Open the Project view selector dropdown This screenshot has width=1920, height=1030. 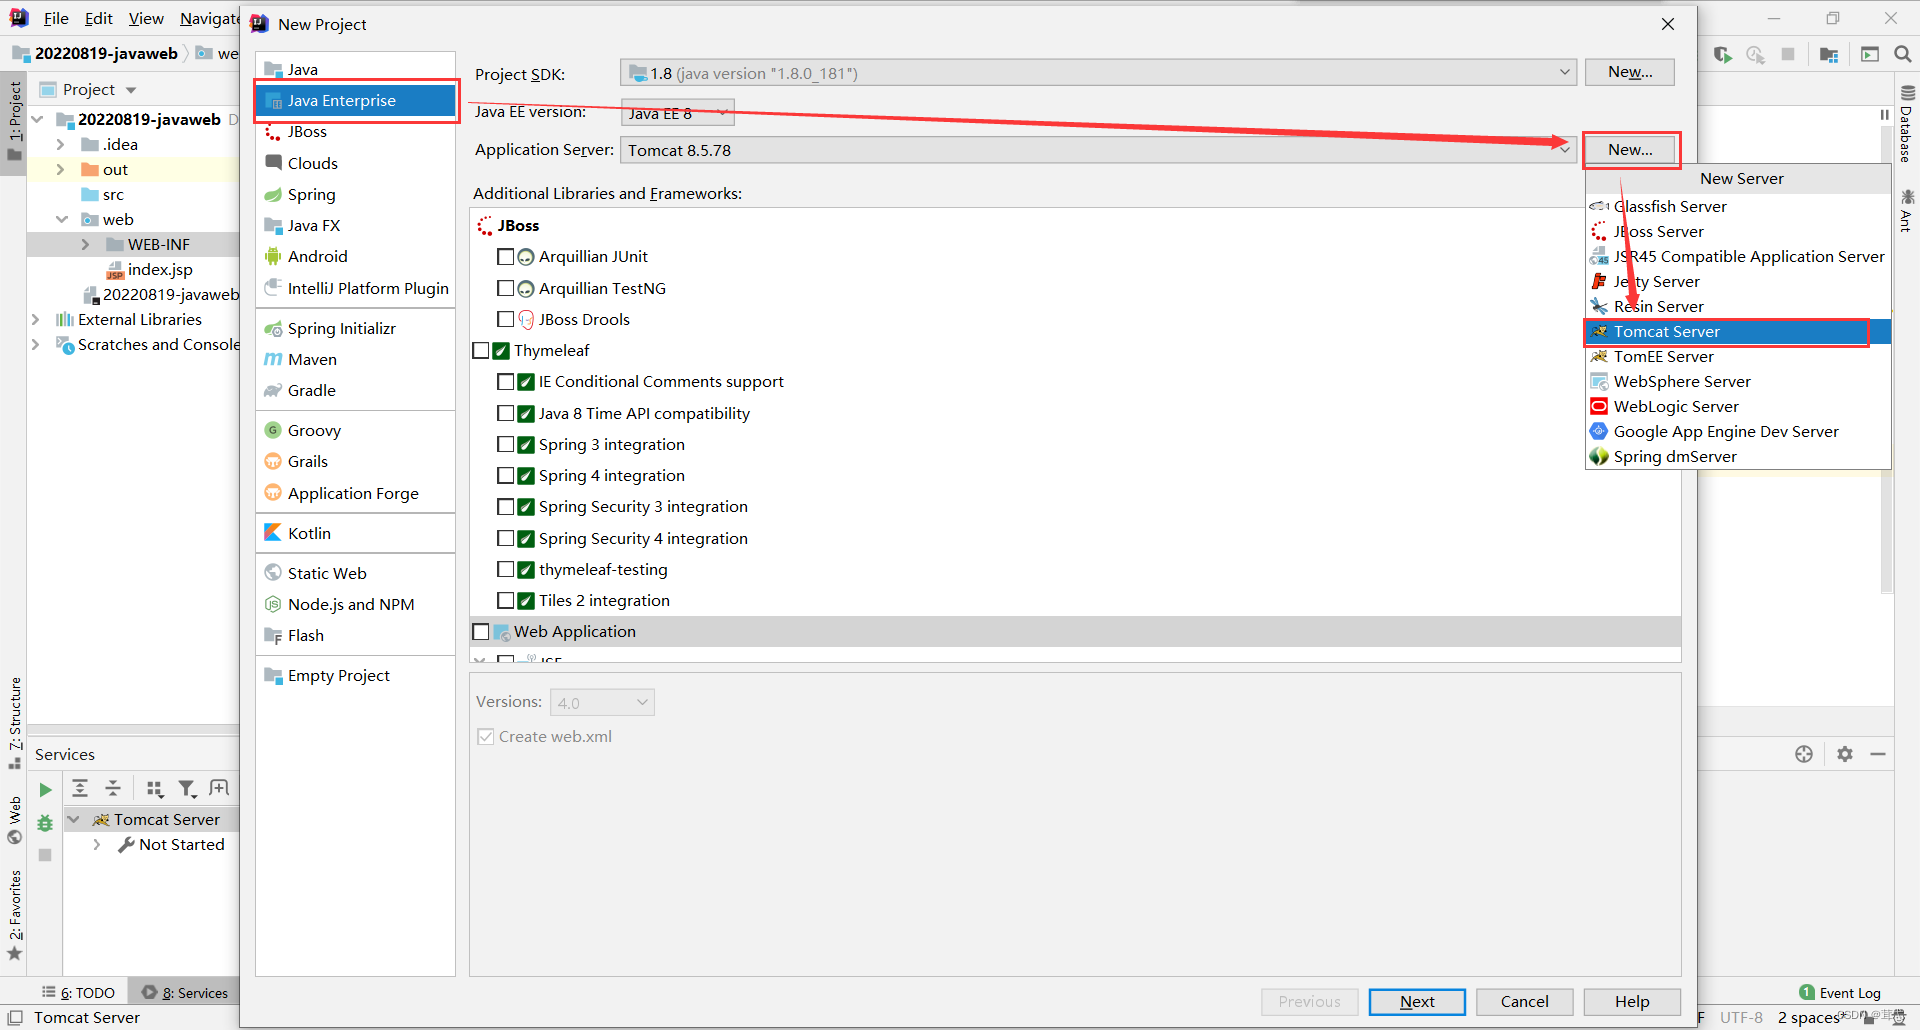[x=88, y=90]
